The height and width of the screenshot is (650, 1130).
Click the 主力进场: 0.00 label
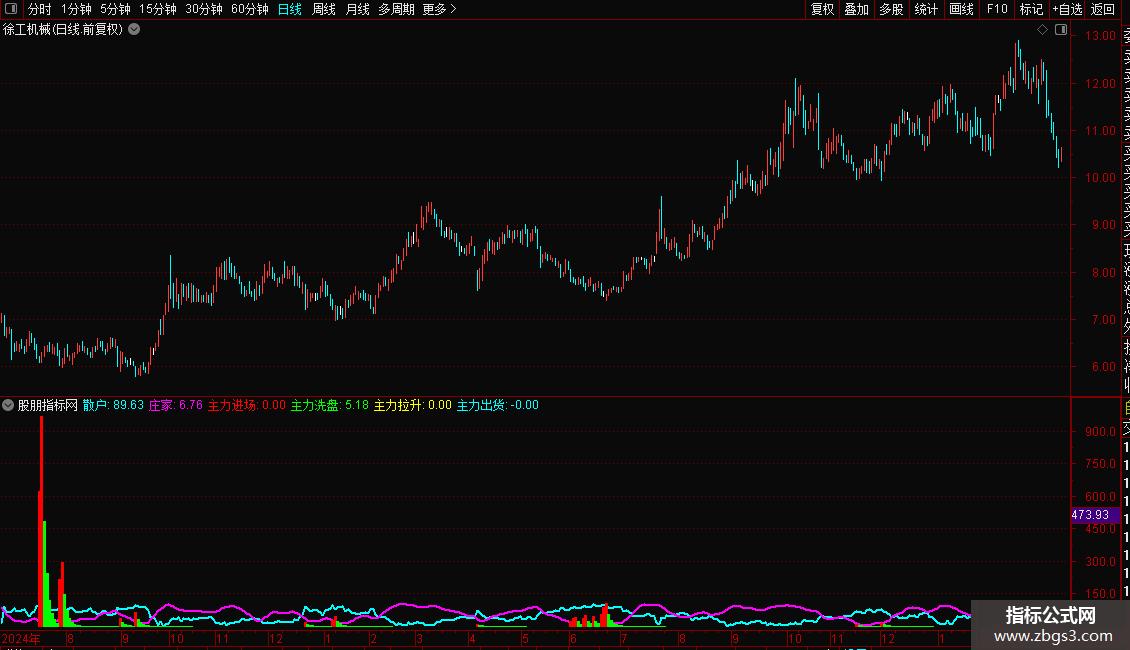coord(246,405)
